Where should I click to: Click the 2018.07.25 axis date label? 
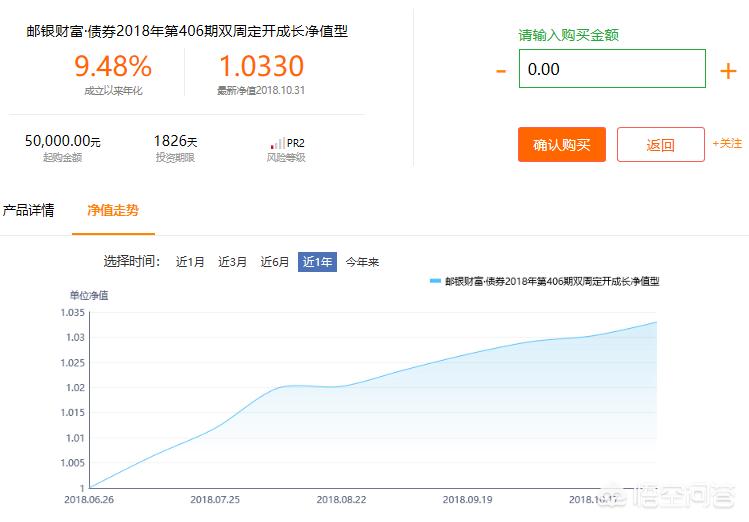pos(215,500)
